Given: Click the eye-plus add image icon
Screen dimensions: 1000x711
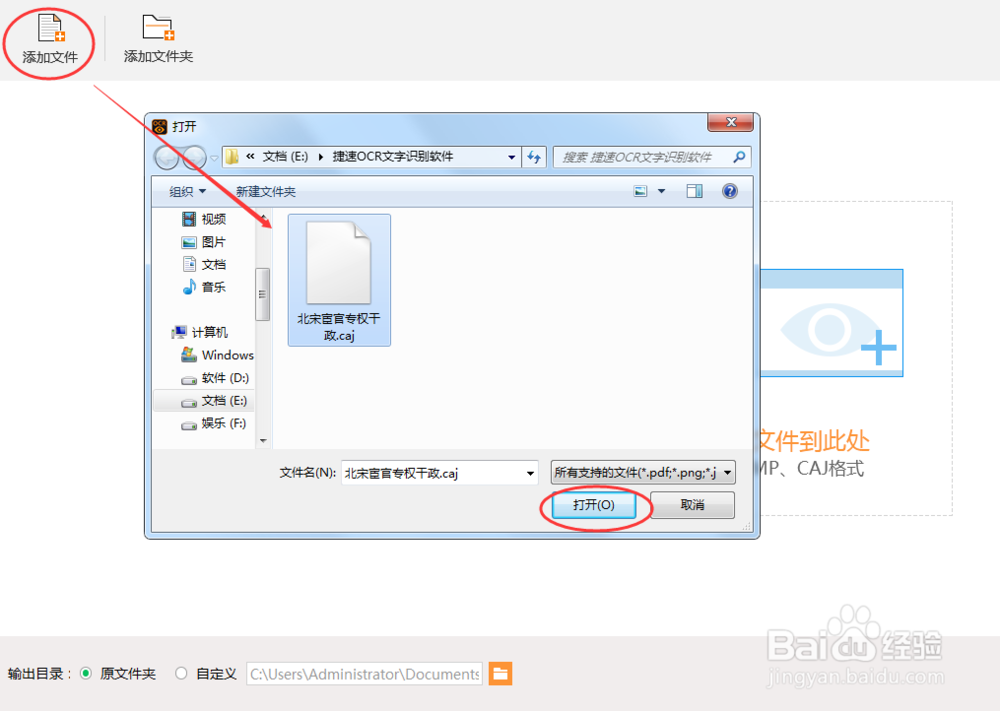Looking at the screenshot, I should point(831,323).
